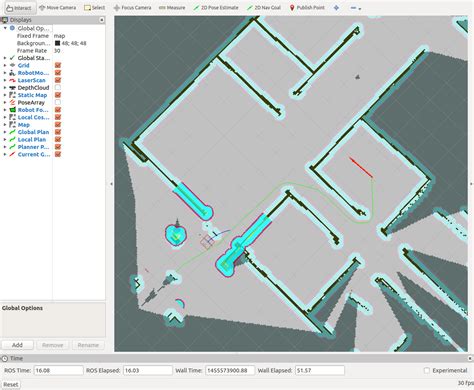Click the Reset button

11,384
